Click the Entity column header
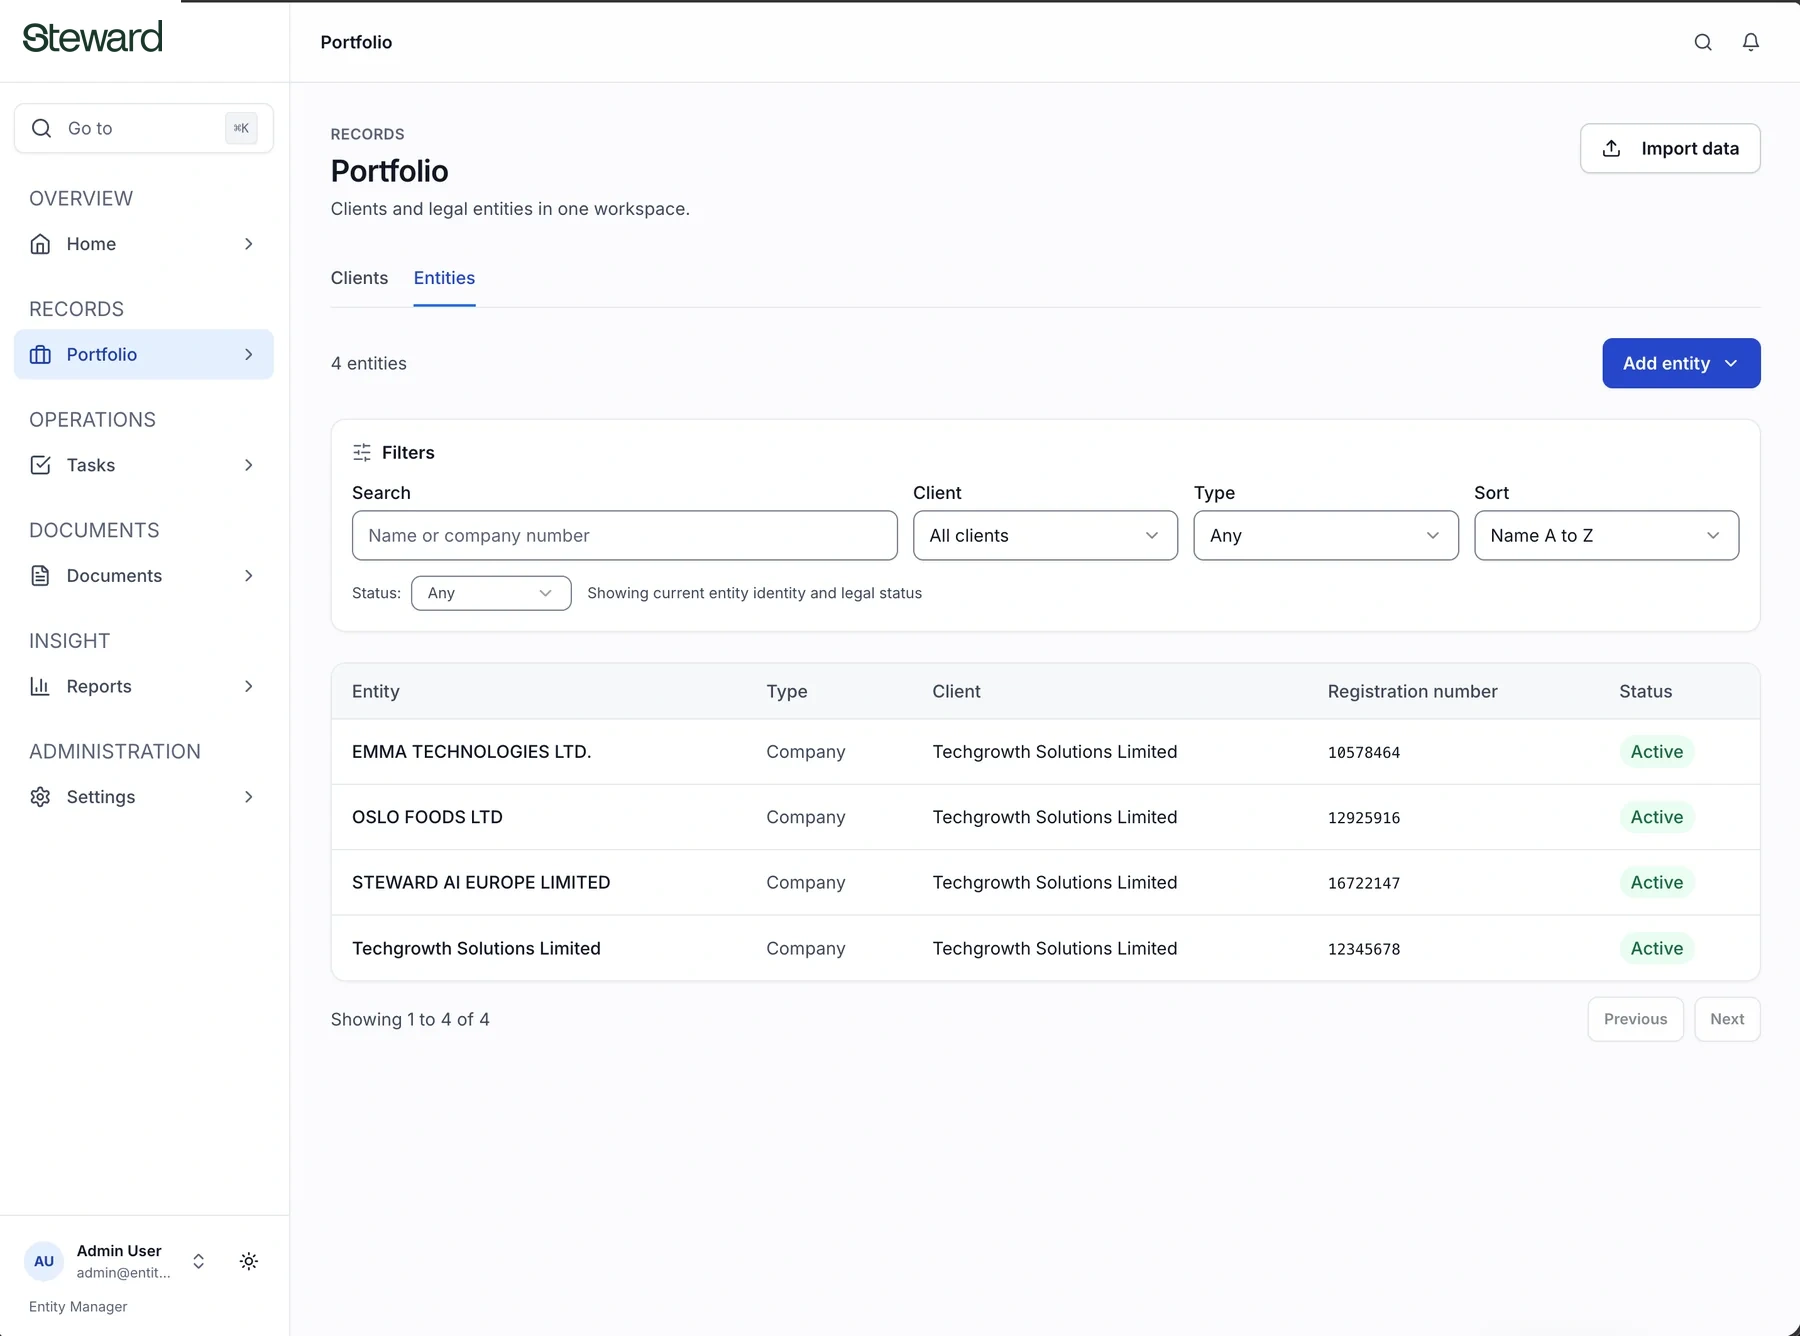 click(375, 691)
